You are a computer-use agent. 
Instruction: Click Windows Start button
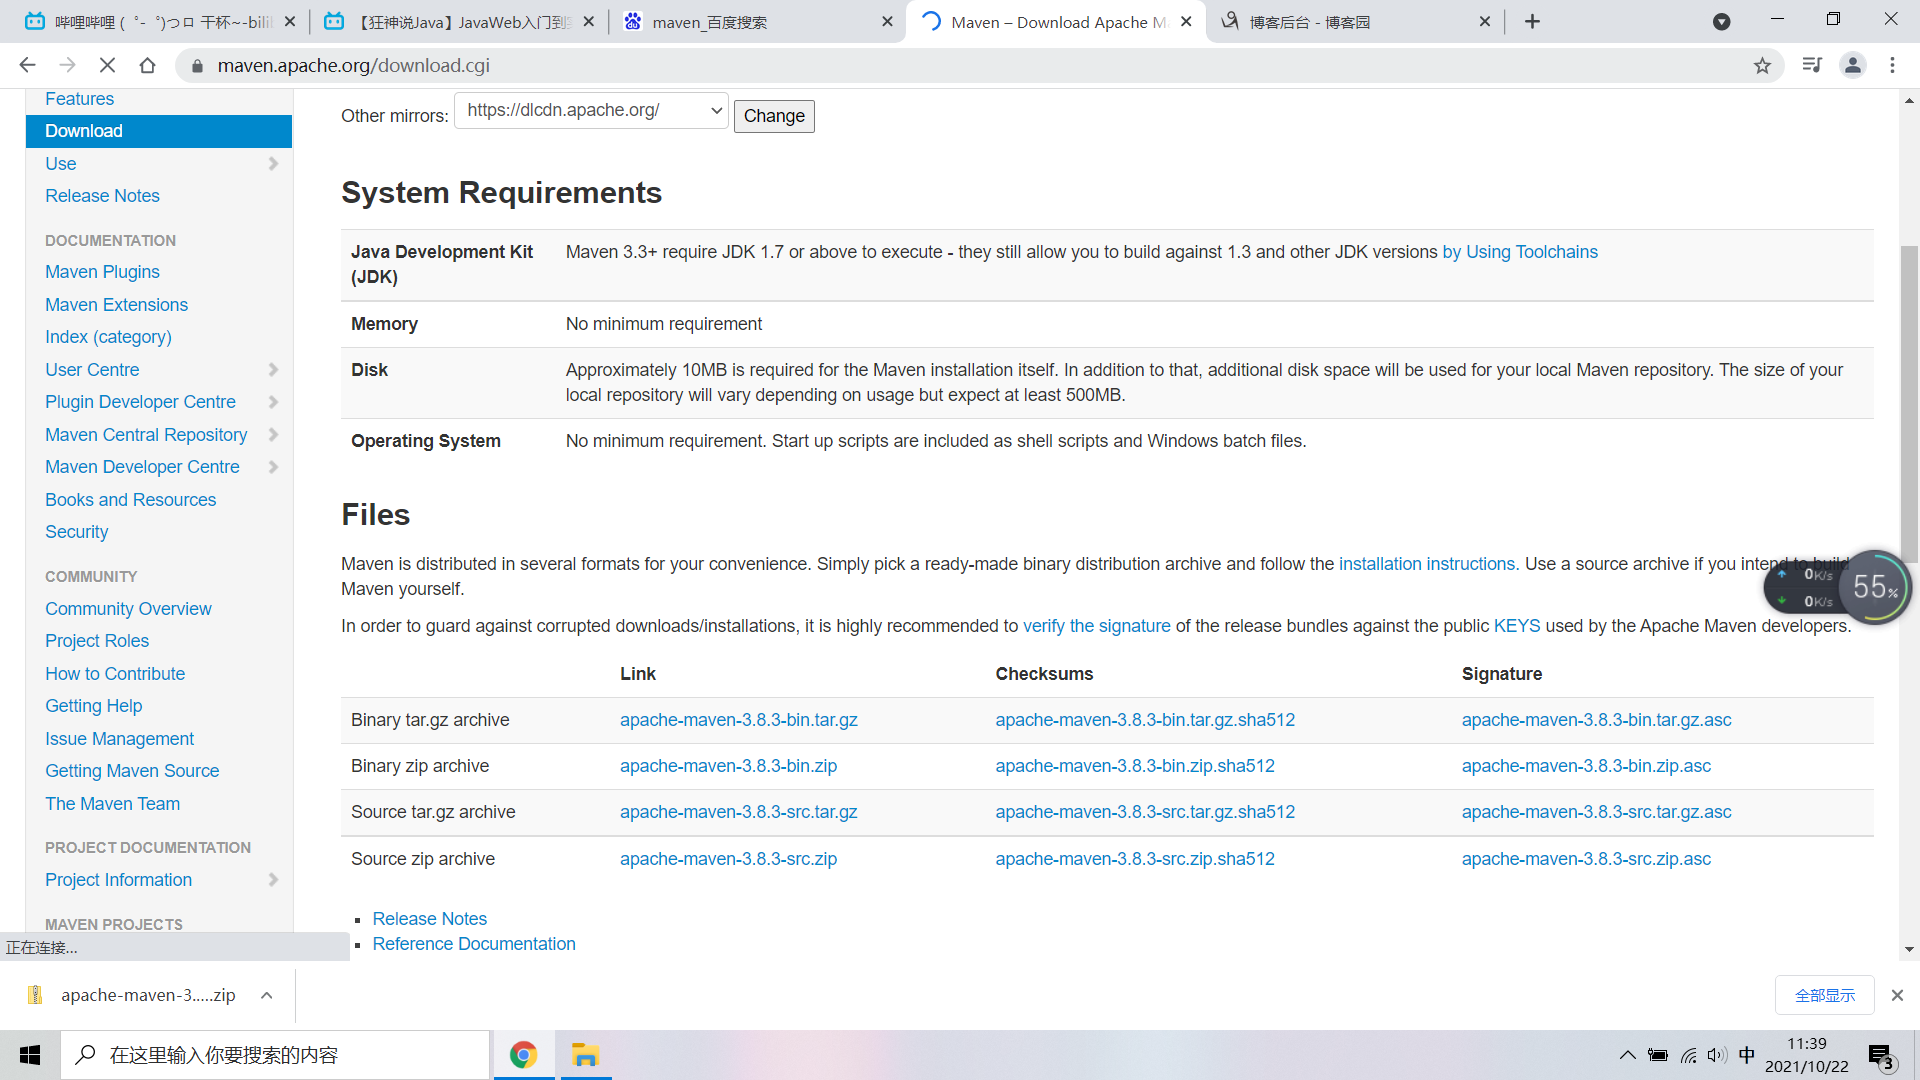(30, 1055)
